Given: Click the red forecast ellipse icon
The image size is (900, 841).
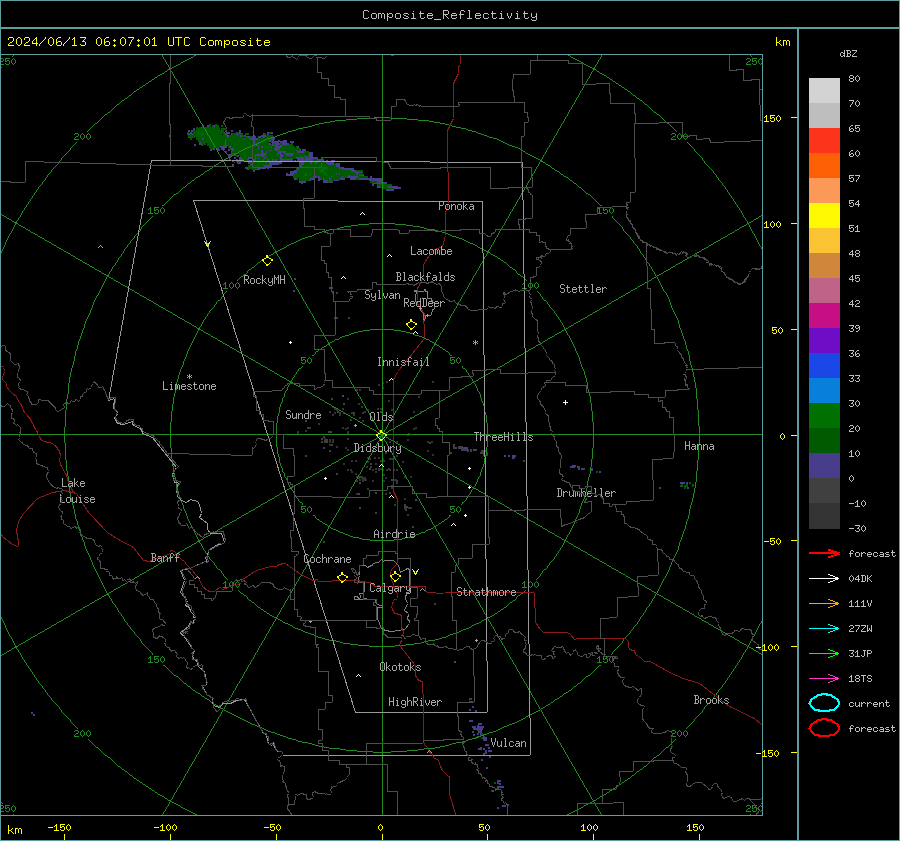Looking at the screenshot, I should pyautogui.click(x=824, y=728).
